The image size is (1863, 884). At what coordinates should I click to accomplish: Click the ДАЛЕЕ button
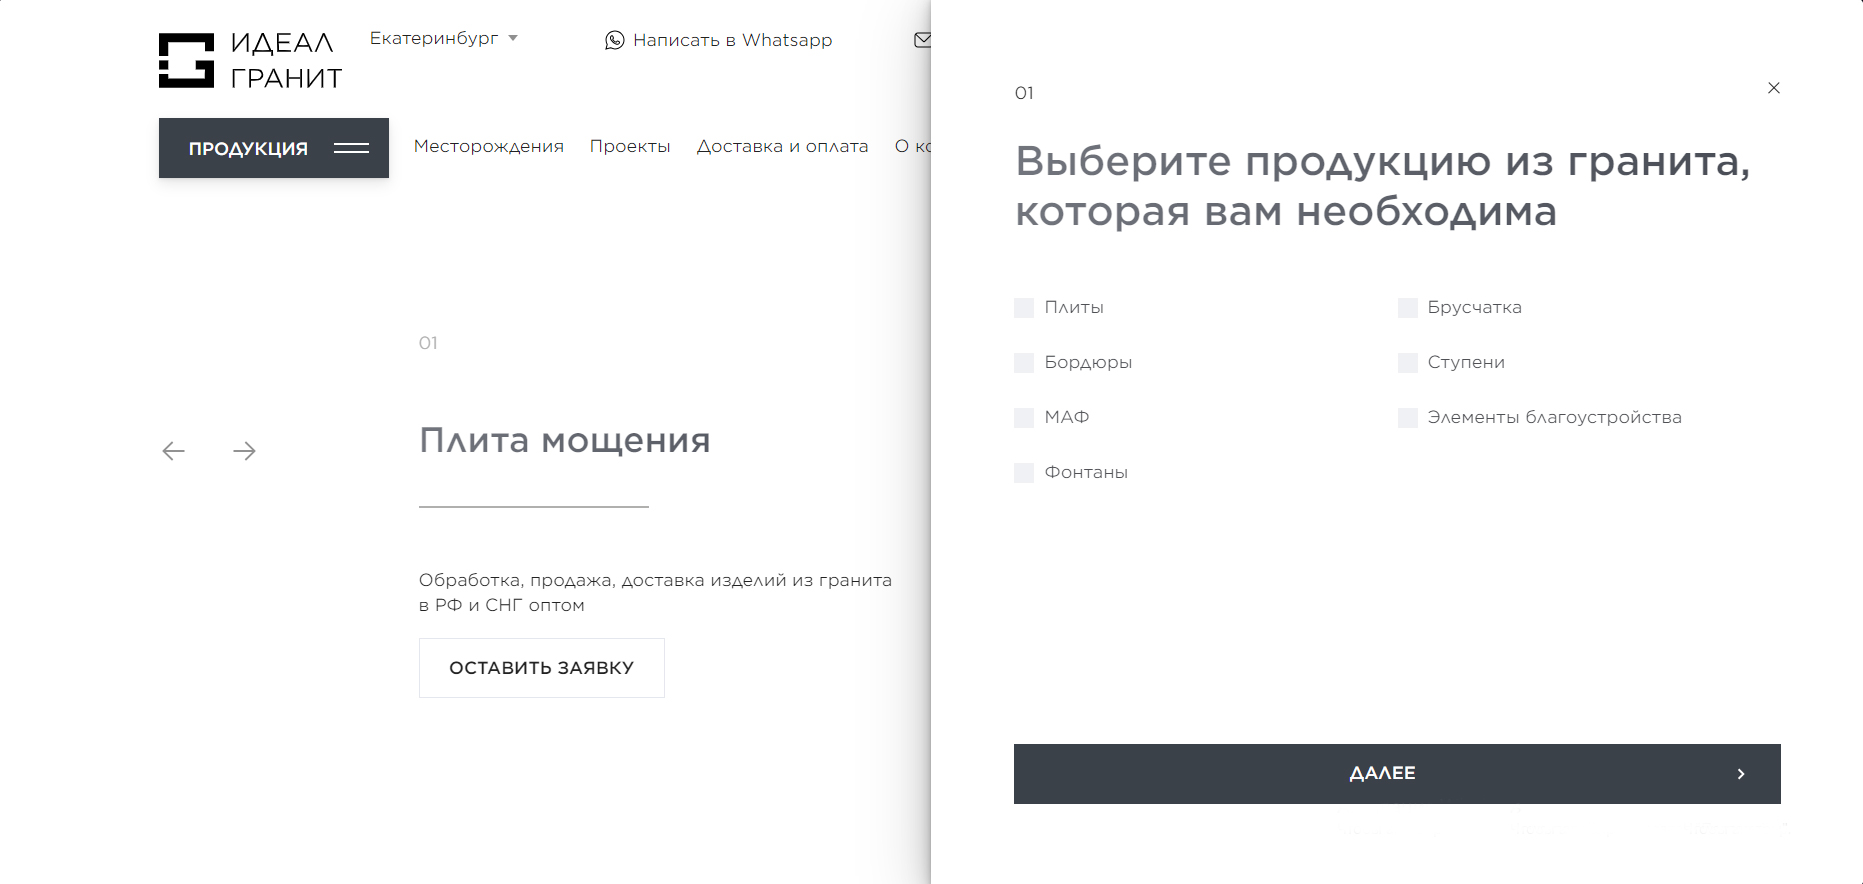[1397, 774]
